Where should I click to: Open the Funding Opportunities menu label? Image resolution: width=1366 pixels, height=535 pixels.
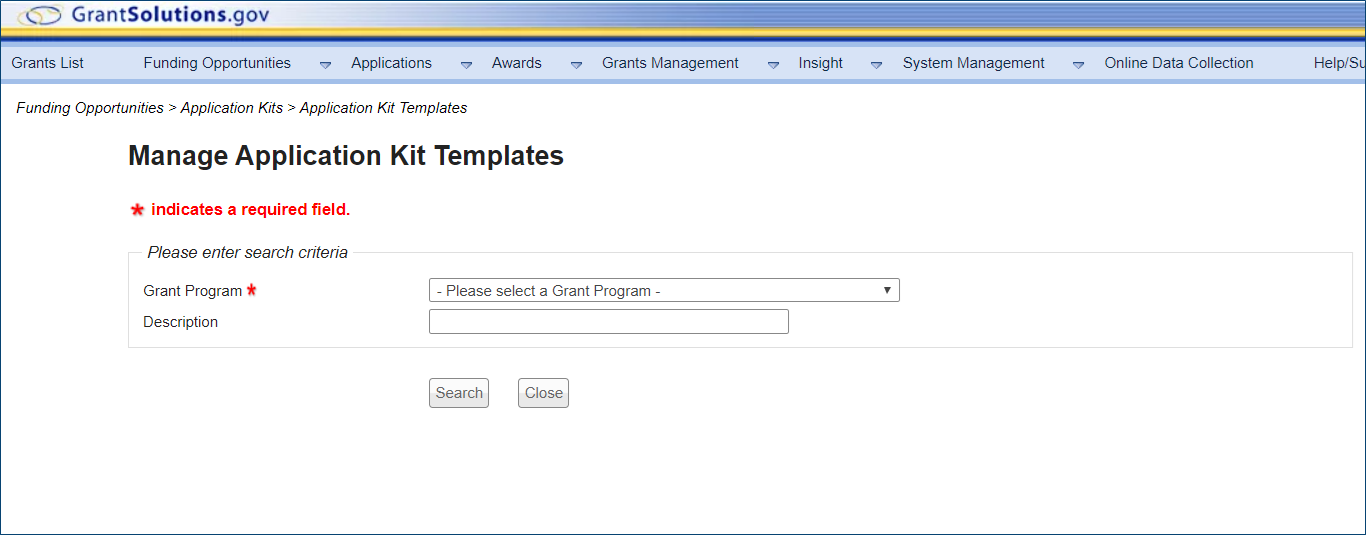(x=217, y=63)
